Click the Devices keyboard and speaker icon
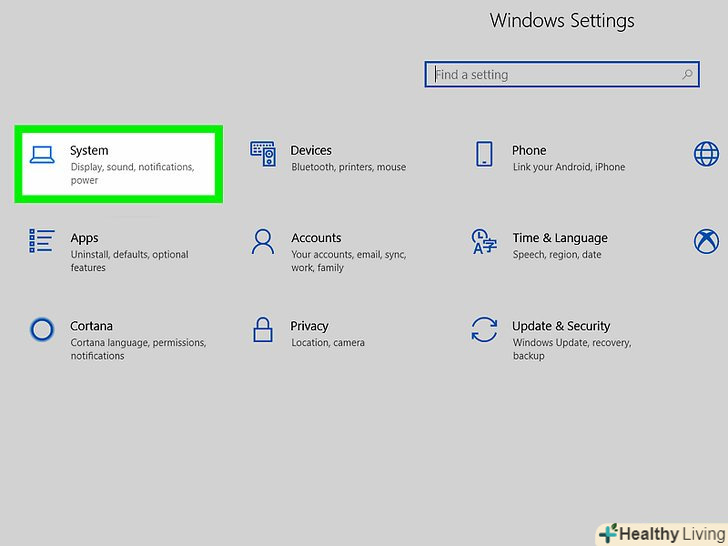This screenshot has width=728, height=546. 263,154
